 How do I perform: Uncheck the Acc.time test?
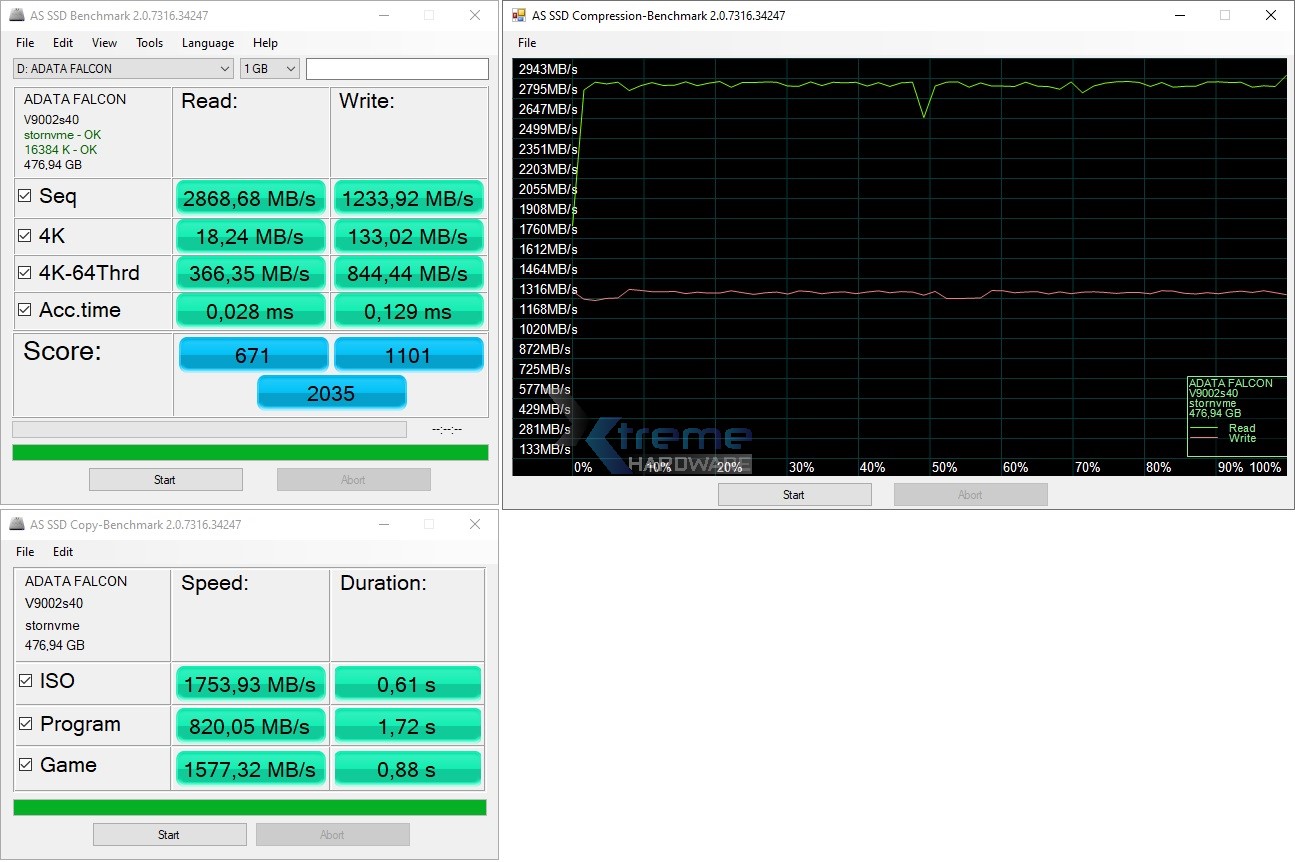coord(23,310)
